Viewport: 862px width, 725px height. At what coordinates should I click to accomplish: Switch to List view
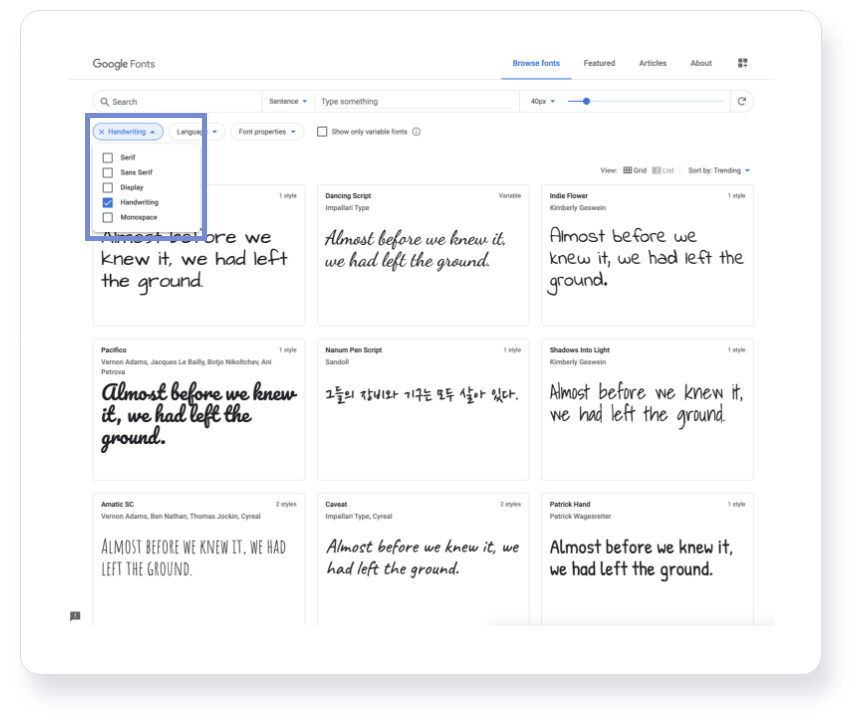click(x=663, y=170)
